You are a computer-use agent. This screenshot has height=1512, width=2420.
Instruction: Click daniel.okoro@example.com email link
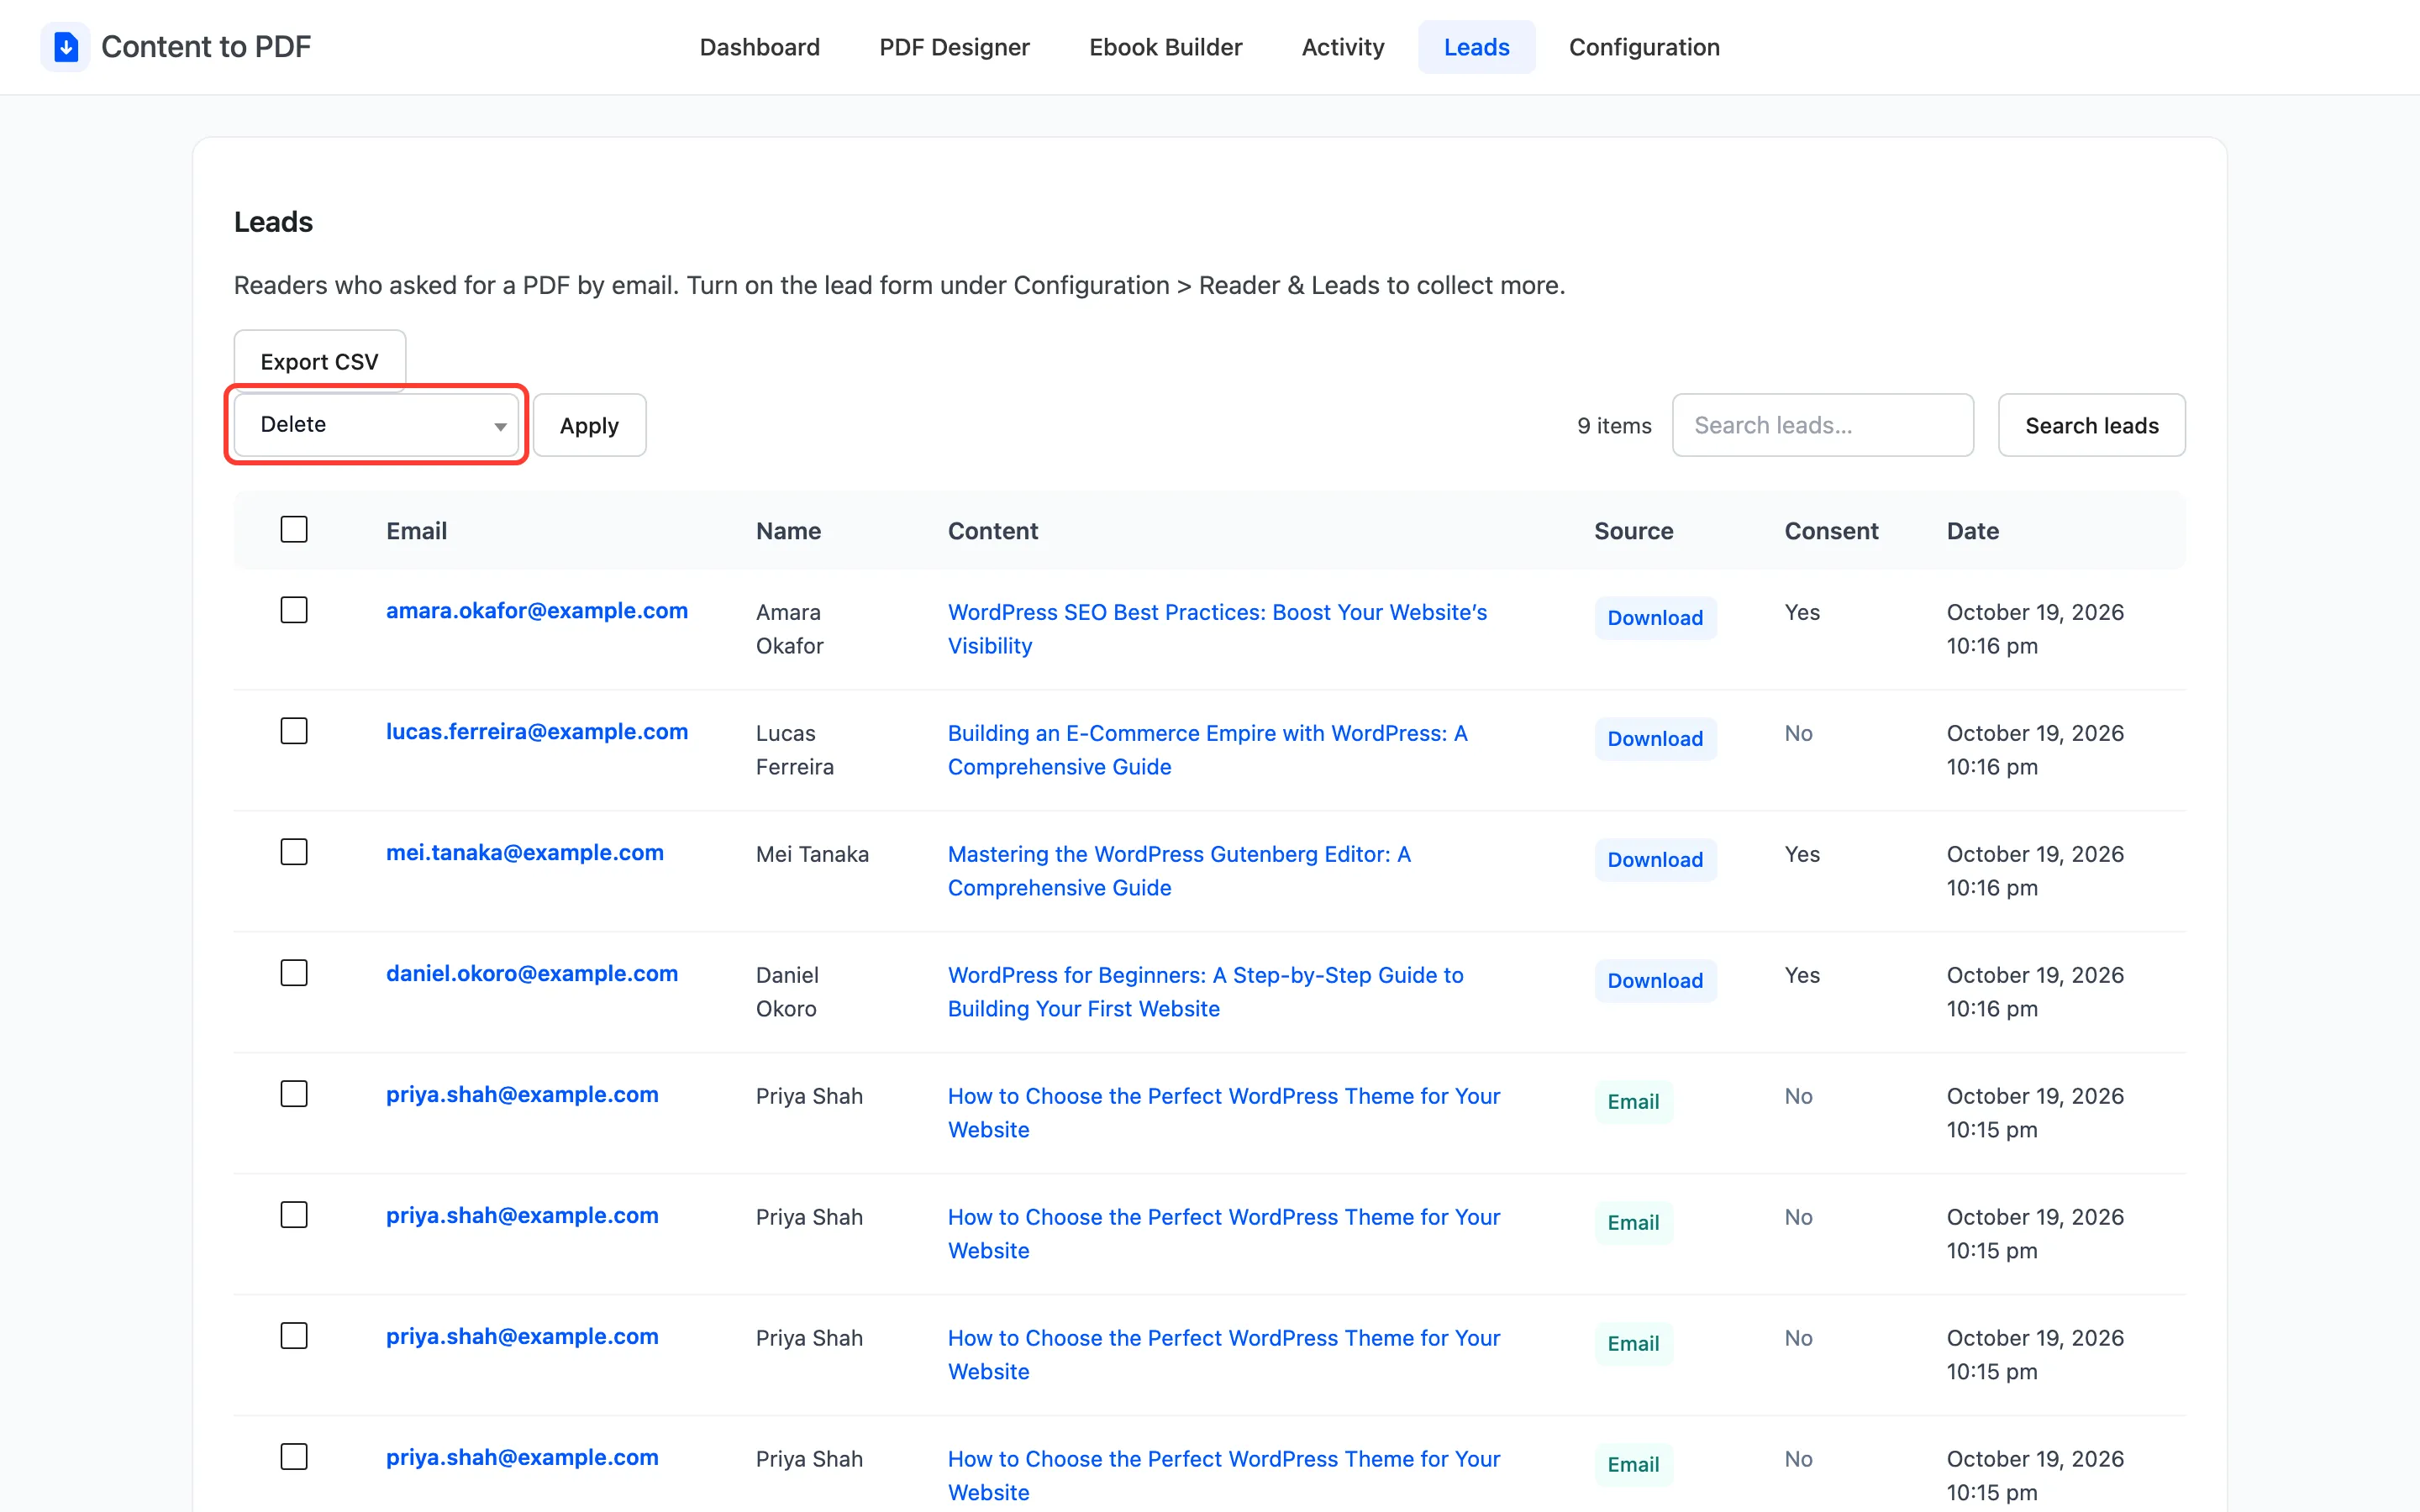click(532, 973)
